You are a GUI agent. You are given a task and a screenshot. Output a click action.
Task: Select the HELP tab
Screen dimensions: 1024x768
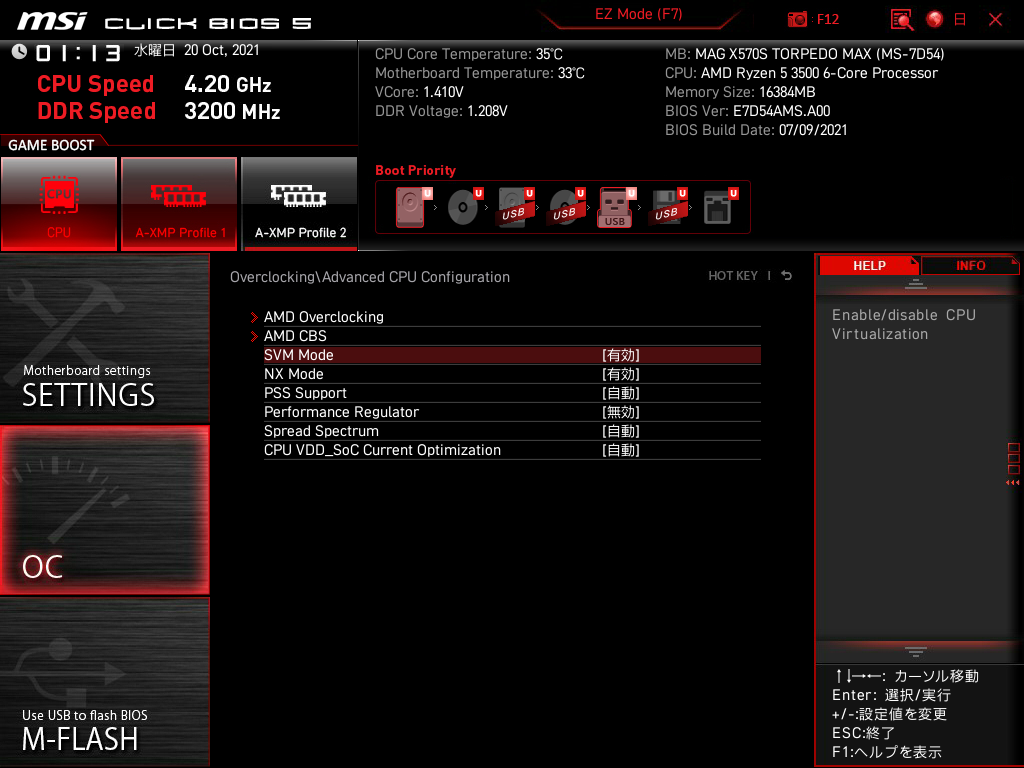(869, 265)
